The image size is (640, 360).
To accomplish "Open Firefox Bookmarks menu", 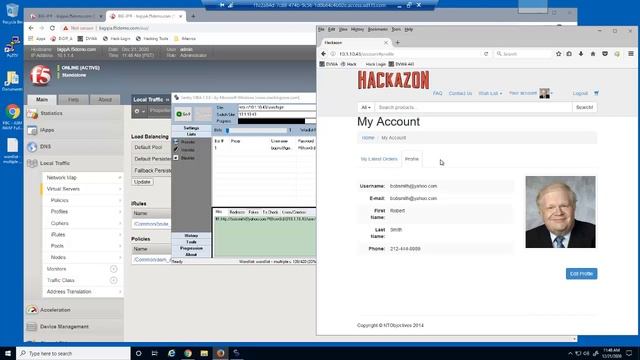I will point(378,29).
